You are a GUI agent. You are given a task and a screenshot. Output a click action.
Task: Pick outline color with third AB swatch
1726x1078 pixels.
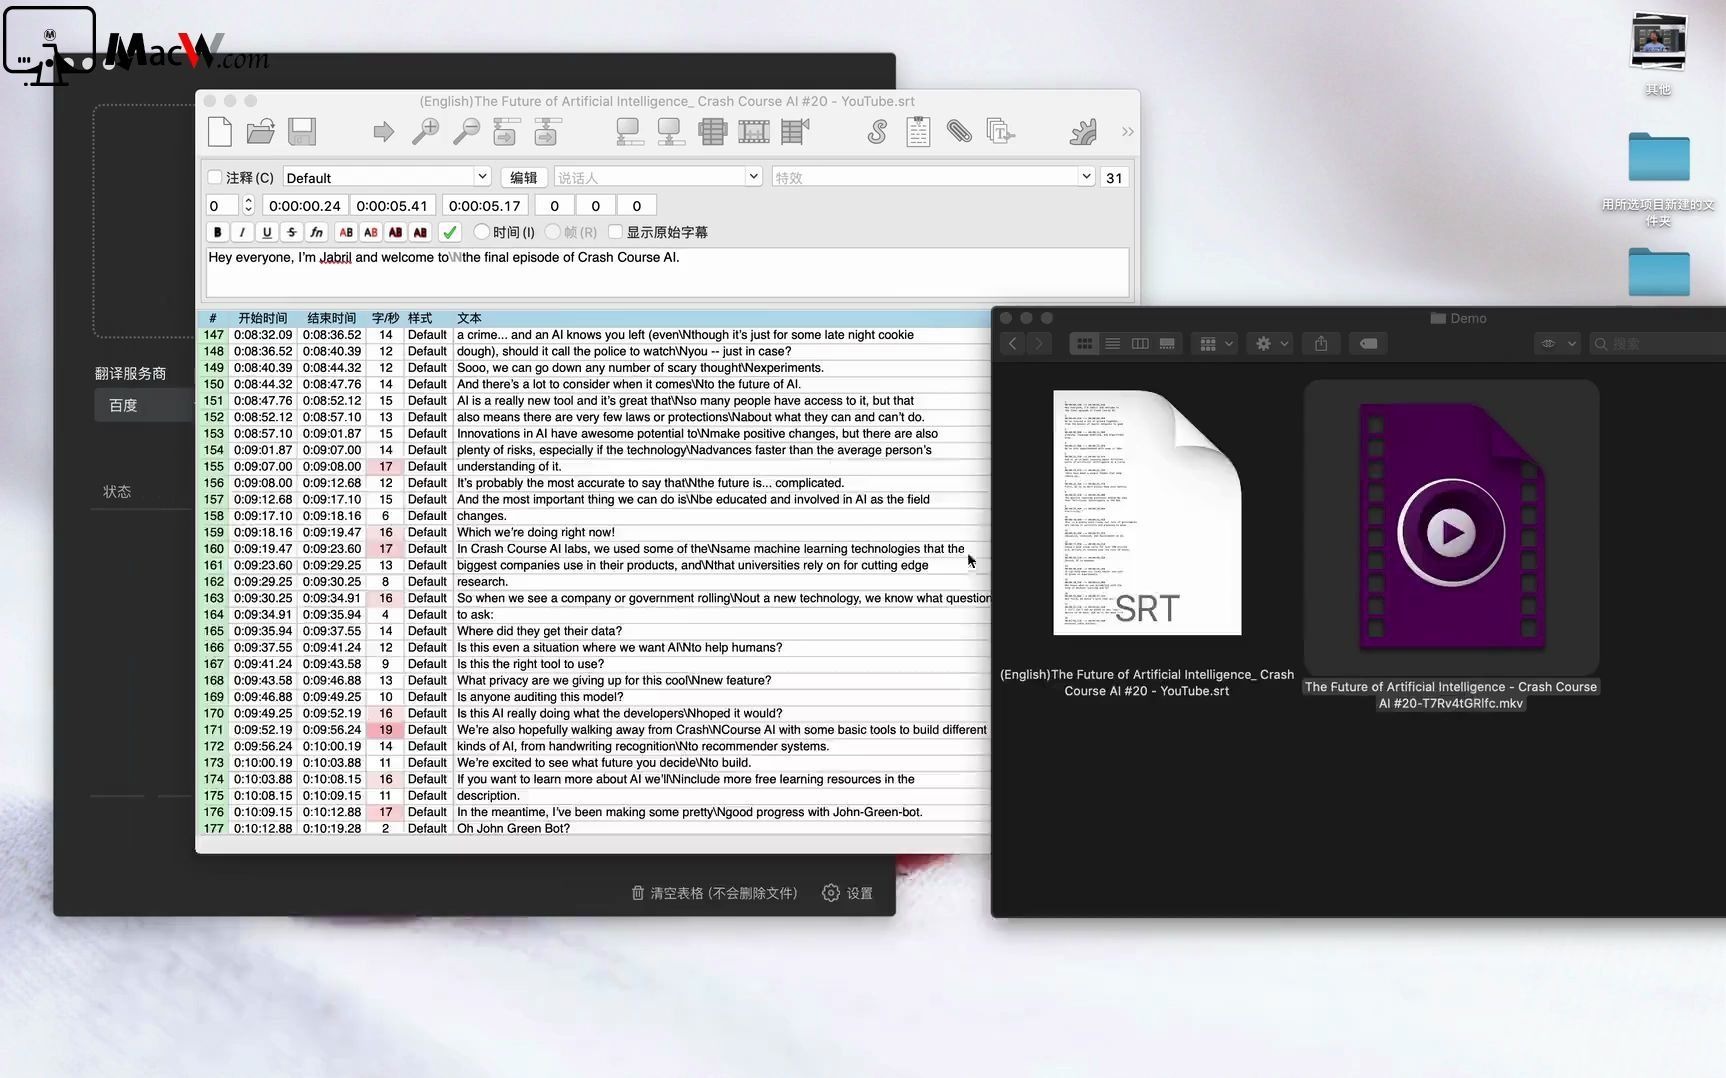point(396,232)
